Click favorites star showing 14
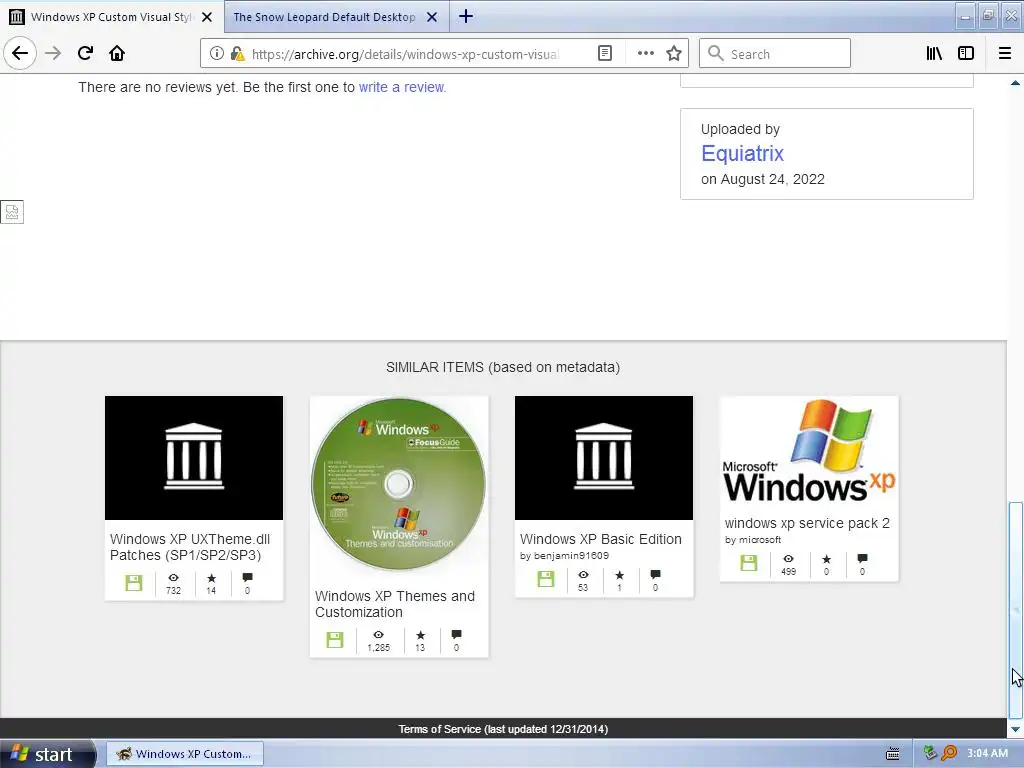Viewport: 1024px width, 768px height. [211, 578]
